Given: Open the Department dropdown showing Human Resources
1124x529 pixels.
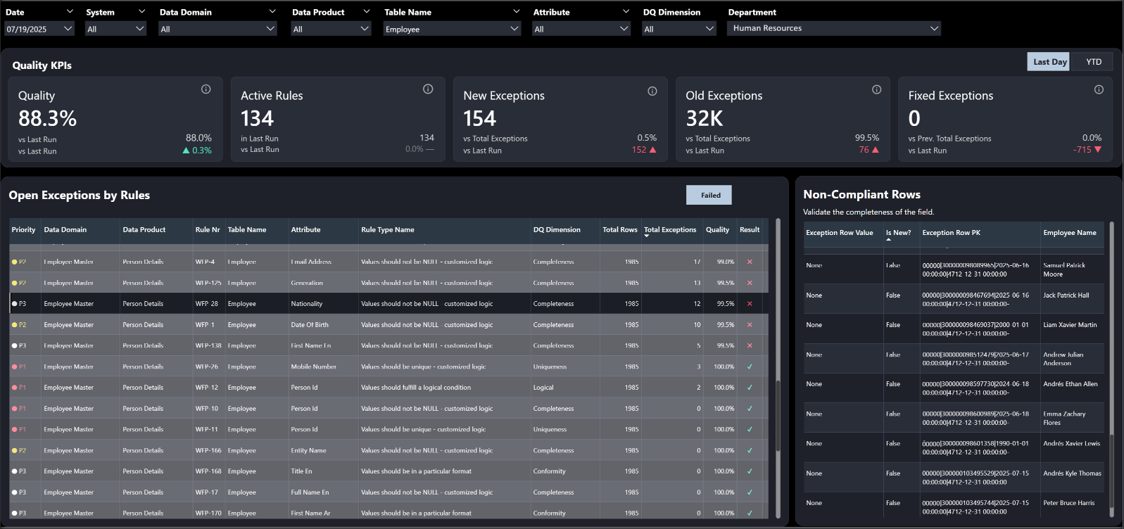Looking at the screenshot, I should [834, 29].
